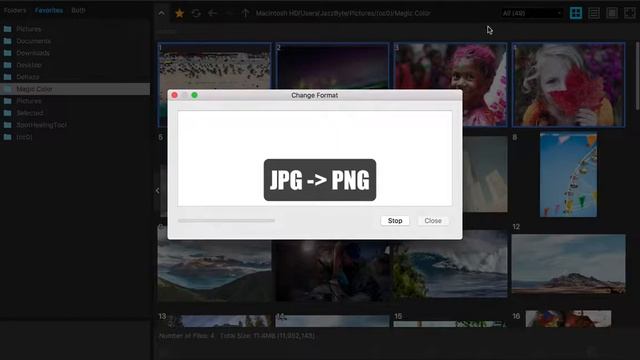Image resolution: width=640 pixels, height=360 pixels.
Task: Close Change Format dialog with red button
Action: [x=175, y=95]
